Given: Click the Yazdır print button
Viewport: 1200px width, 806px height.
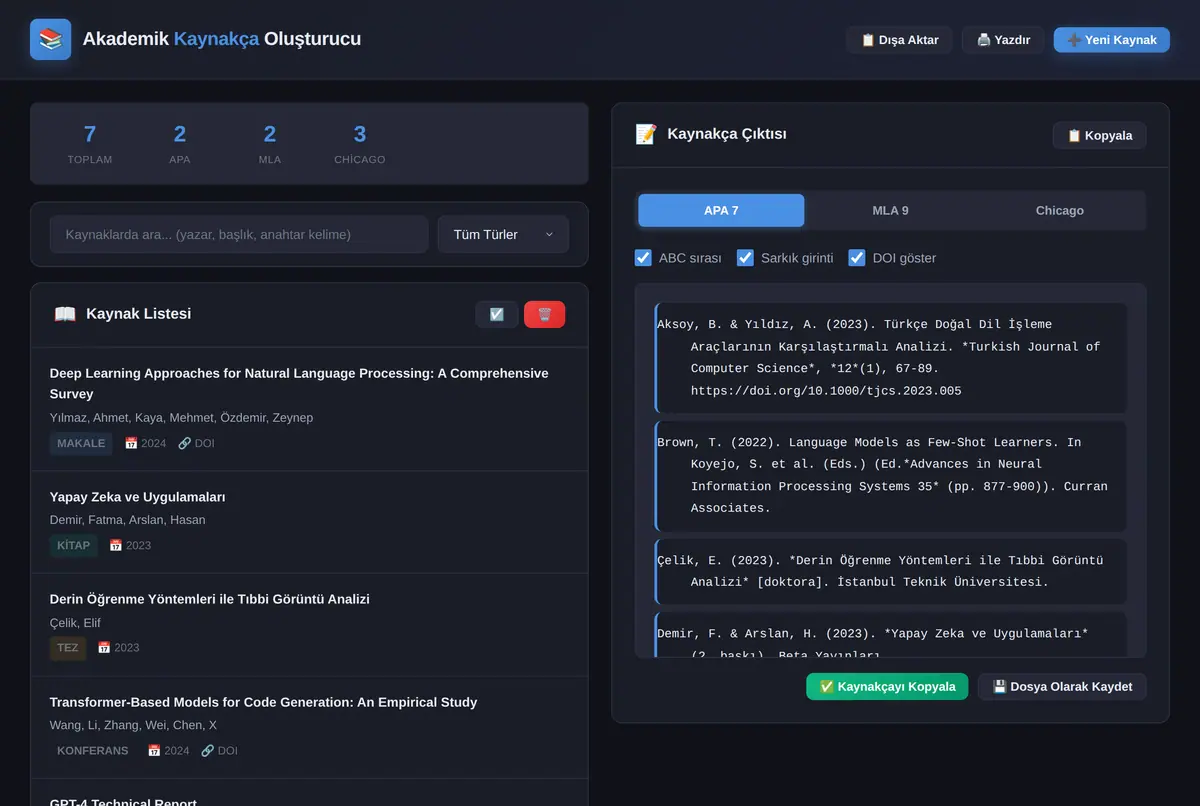Looking at the screenshot, I should (1003, 40).
